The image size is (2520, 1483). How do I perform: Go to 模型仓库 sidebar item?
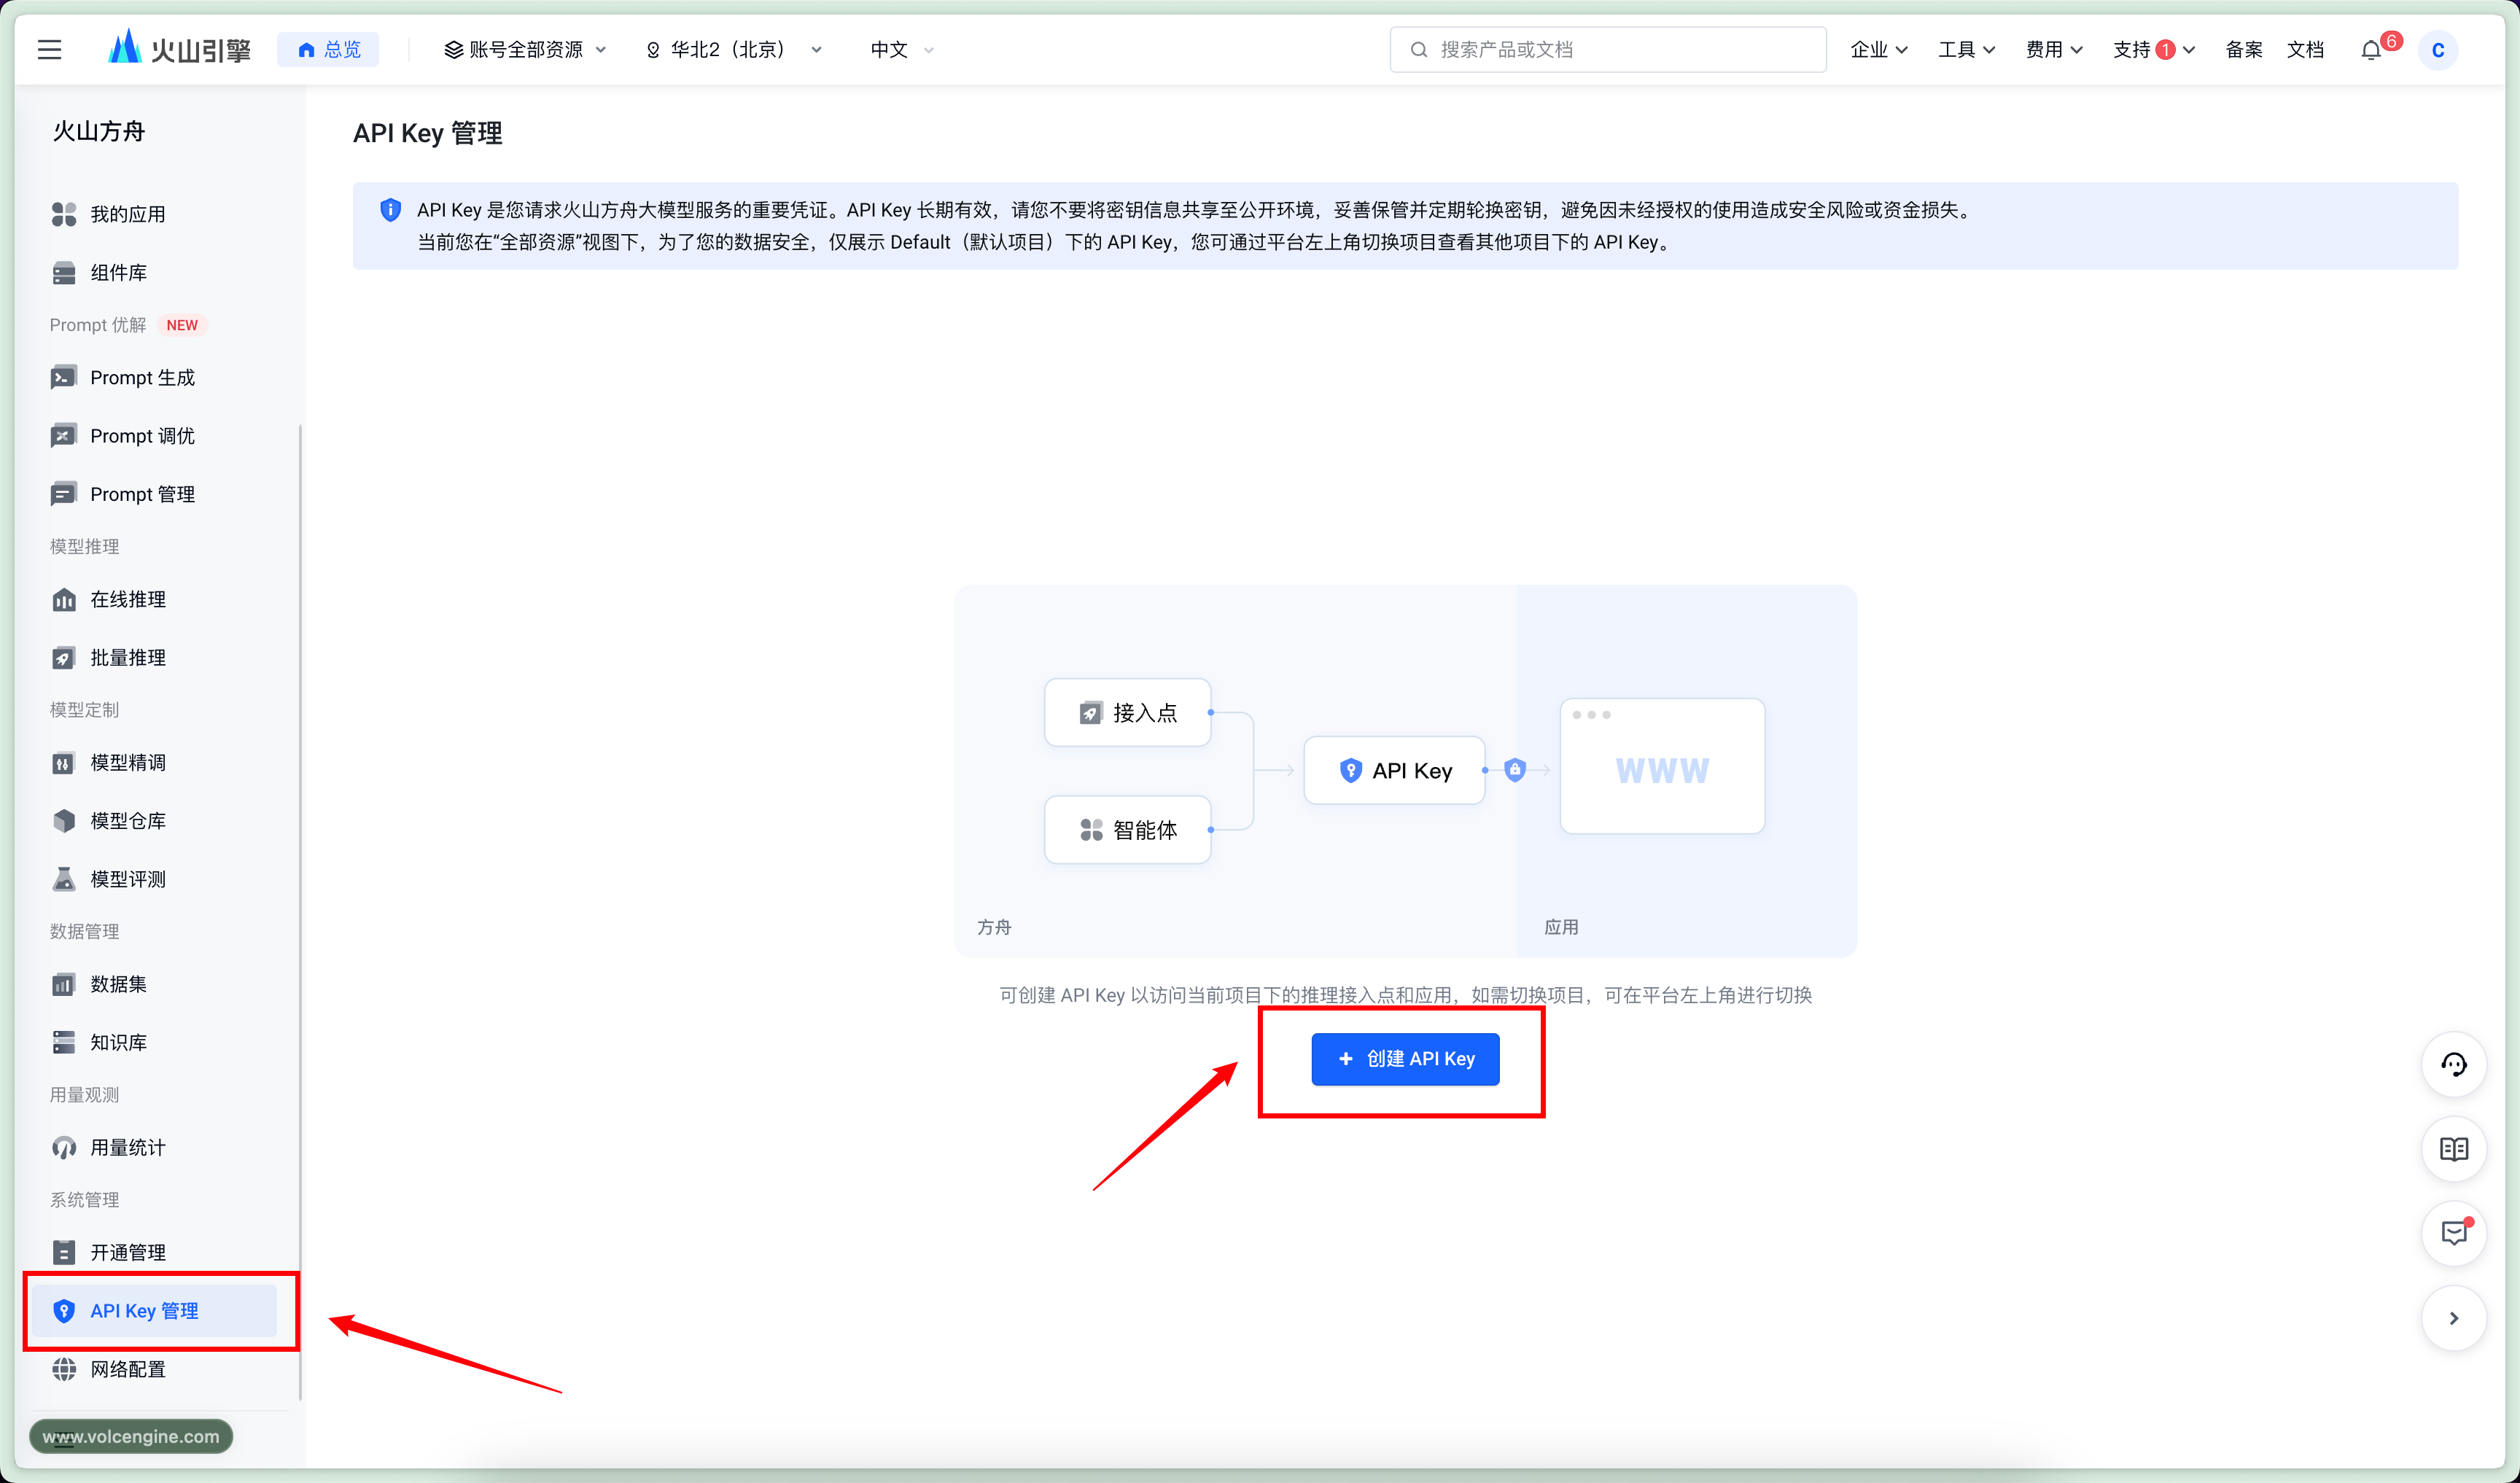click(x=128, y=821)
